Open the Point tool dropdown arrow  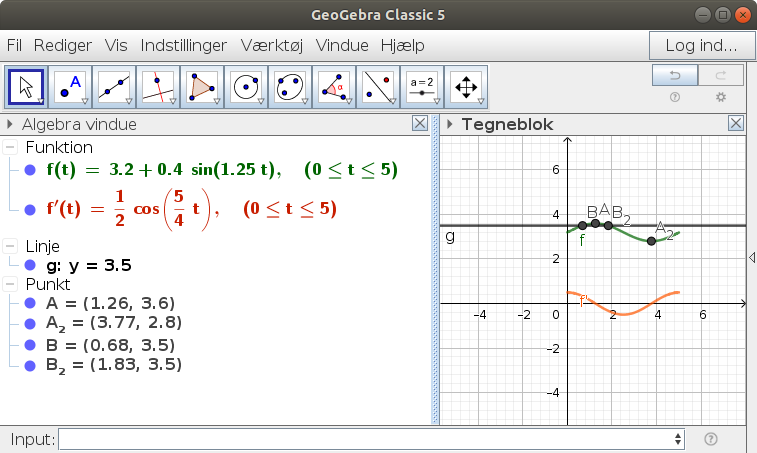[x=85, y=102]
